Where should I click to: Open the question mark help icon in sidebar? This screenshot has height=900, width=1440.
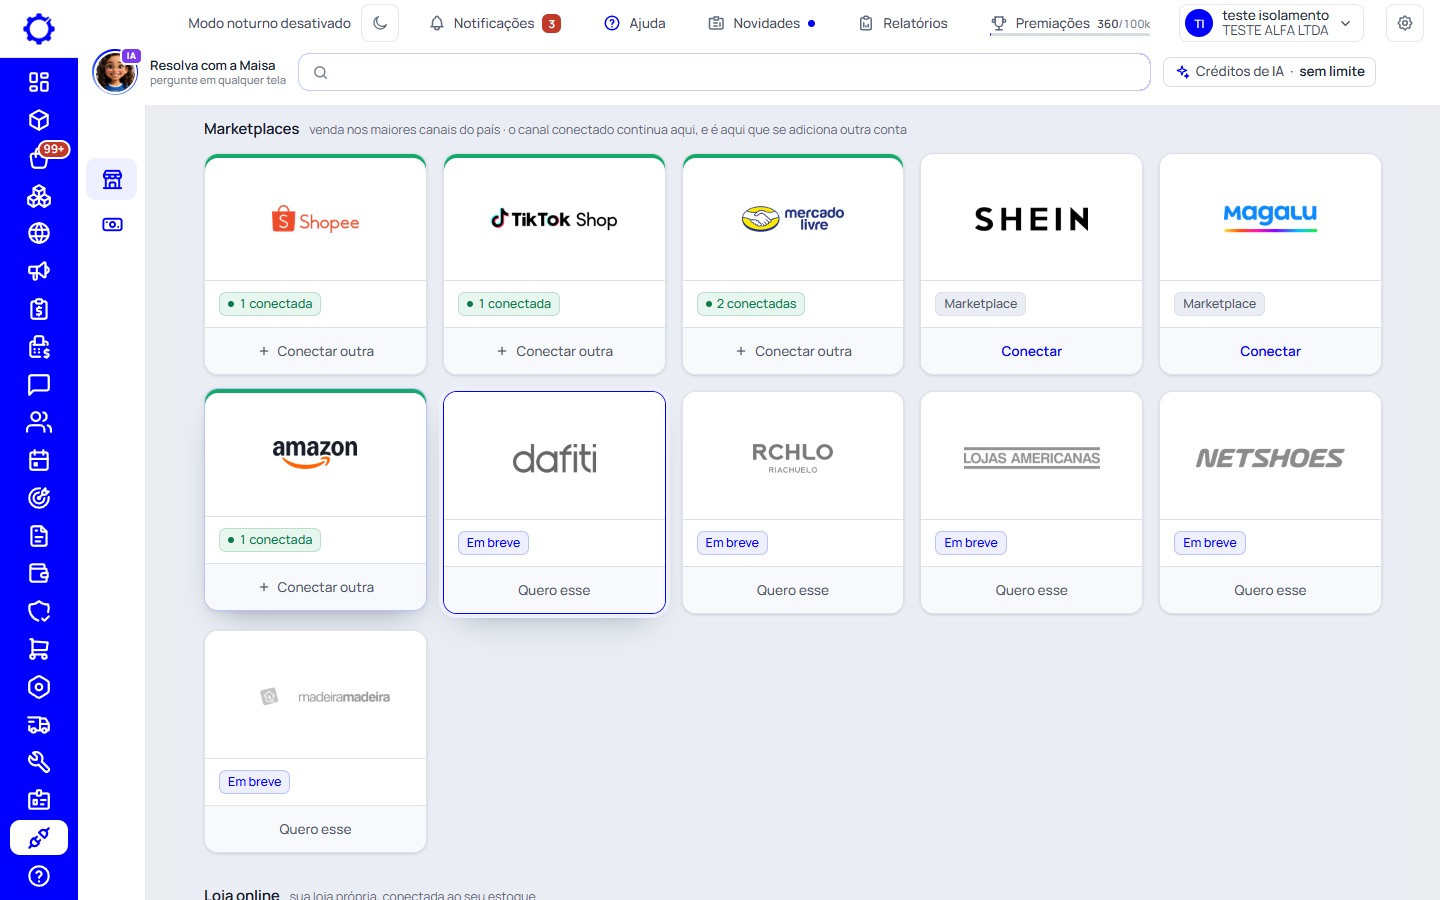coord(39,876)
